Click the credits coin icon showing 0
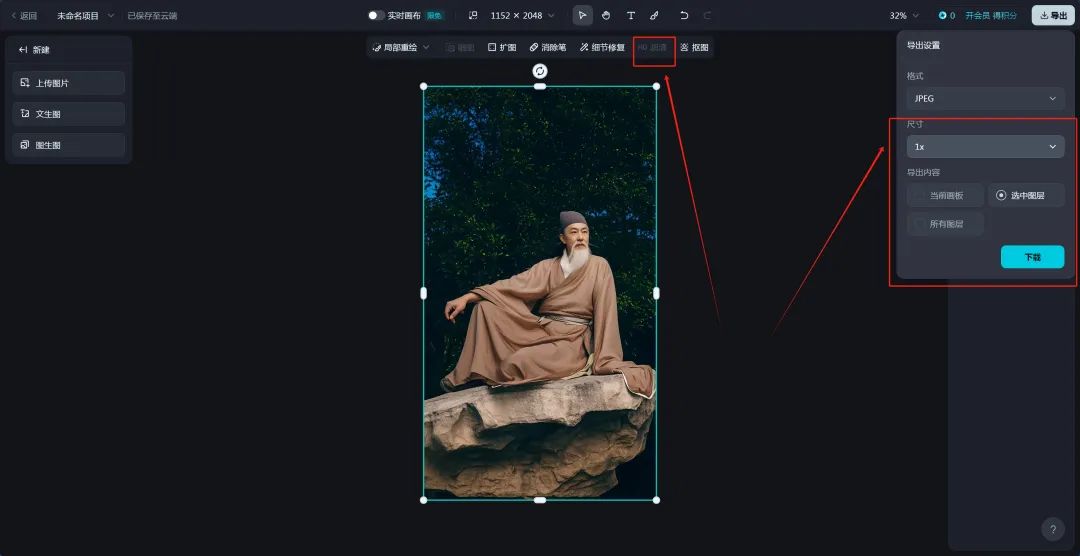This screenshot has height=556, width=1080. (x=943, y=15)
